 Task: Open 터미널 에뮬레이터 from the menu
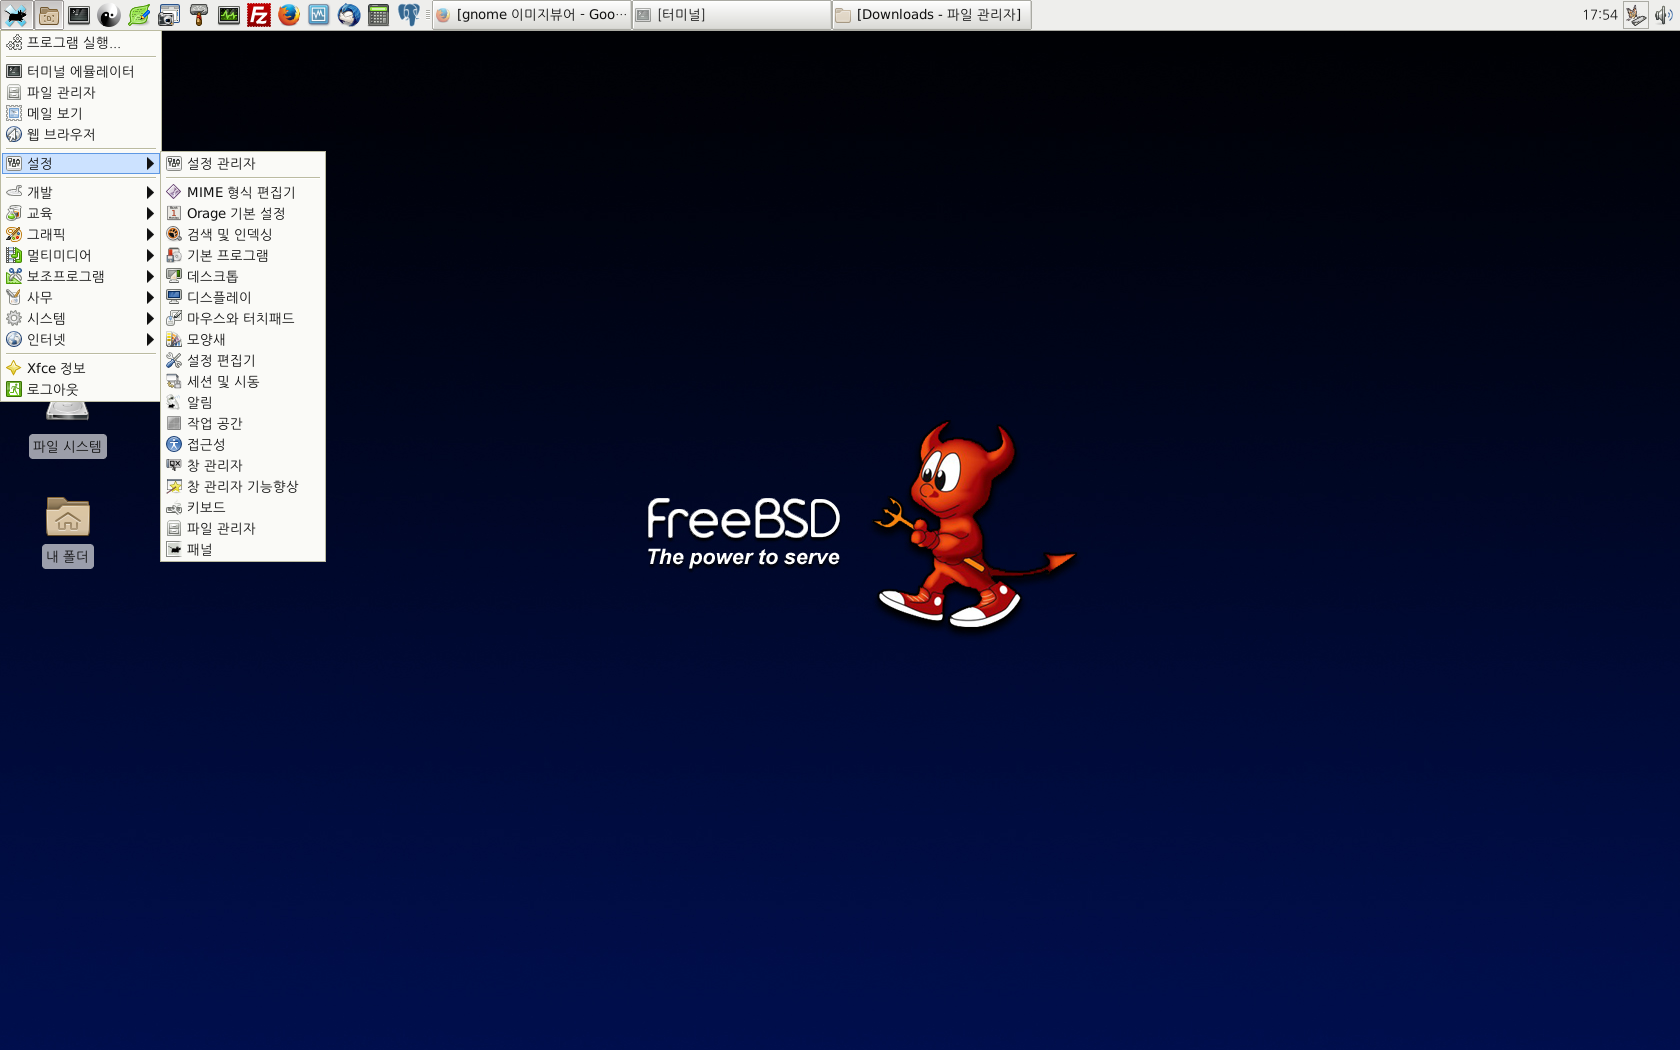pyautogui.click(x=80, y=71)
